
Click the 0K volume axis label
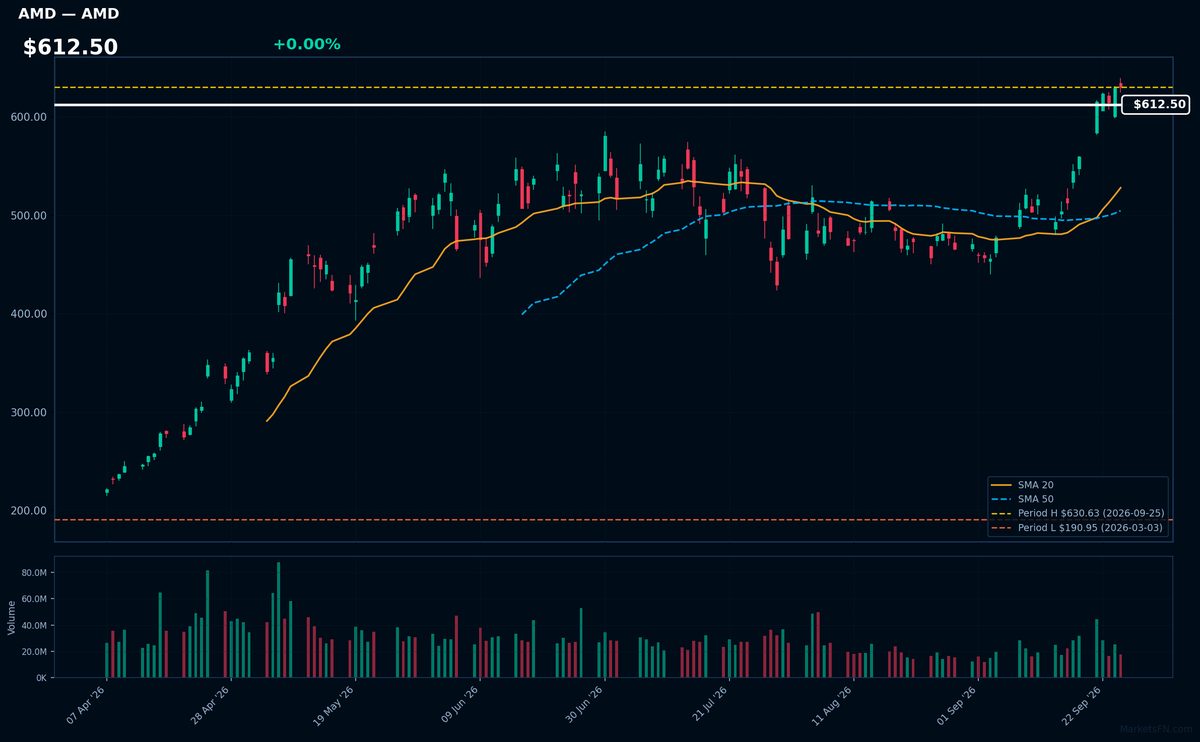(41, 678)
